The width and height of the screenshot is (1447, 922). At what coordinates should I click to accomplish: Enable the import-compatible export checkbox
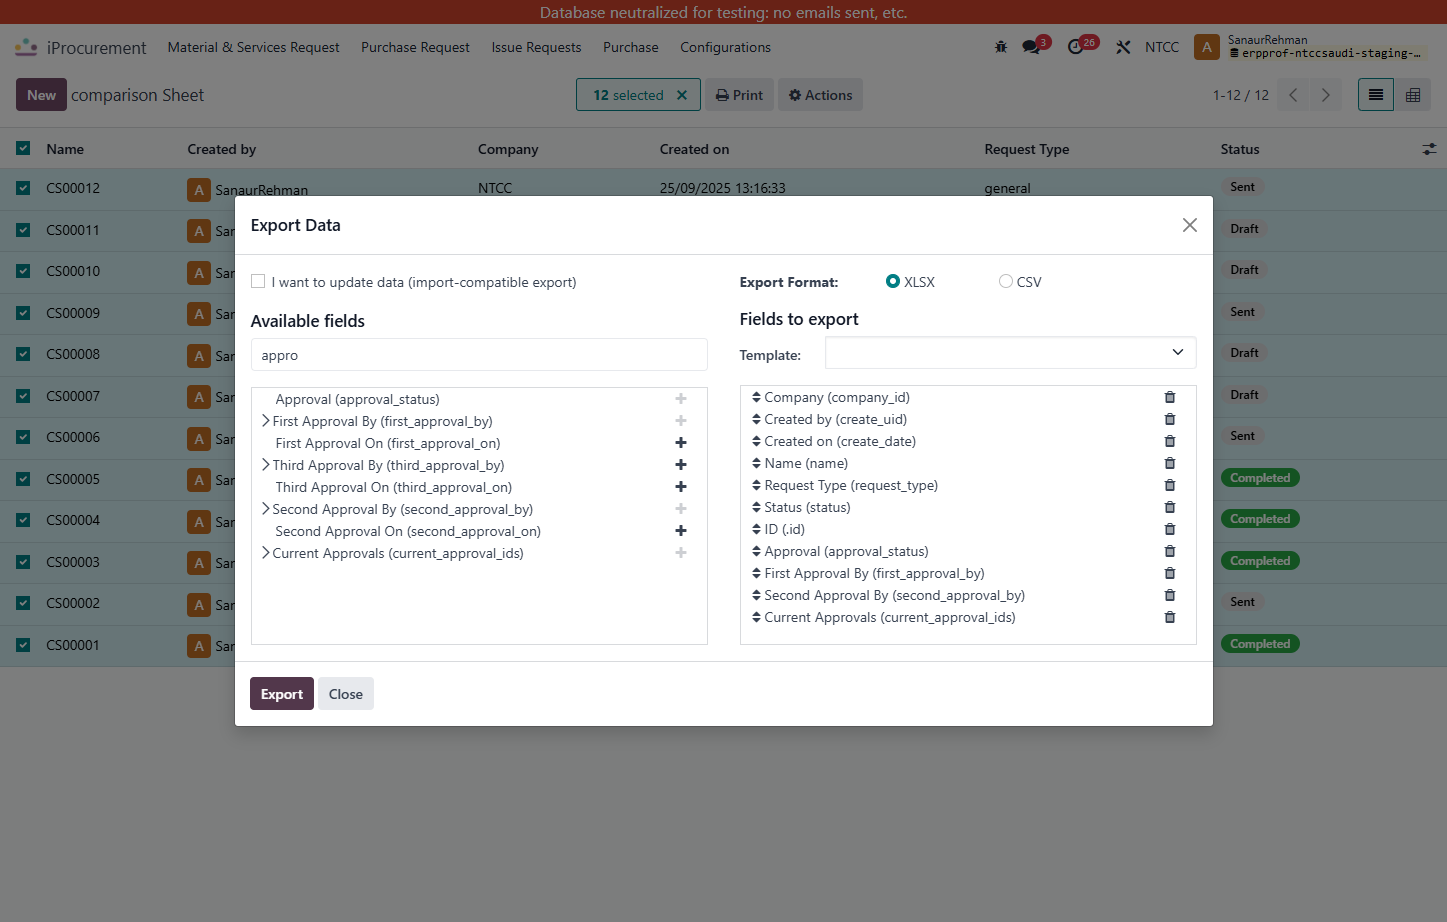click(258, 282)
